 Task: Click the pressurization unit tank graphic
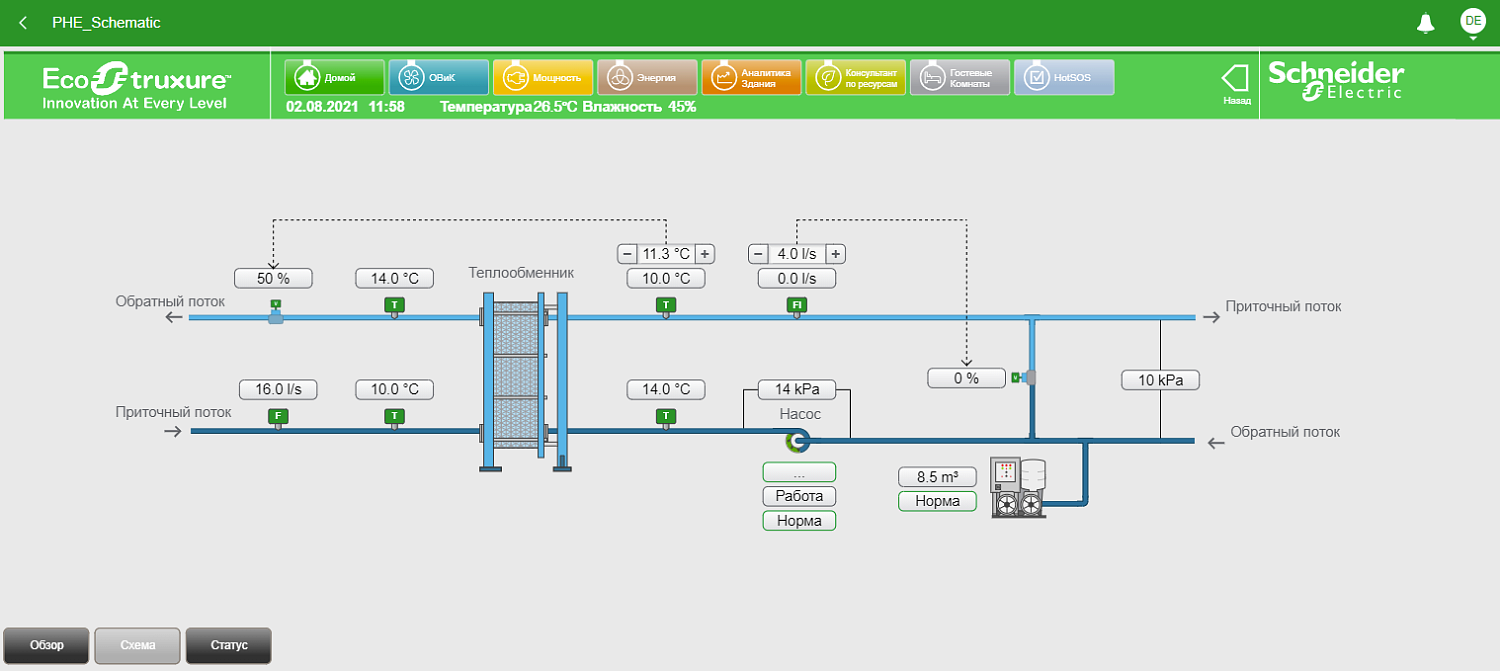pyautogui.click(x=1018, y=488)
